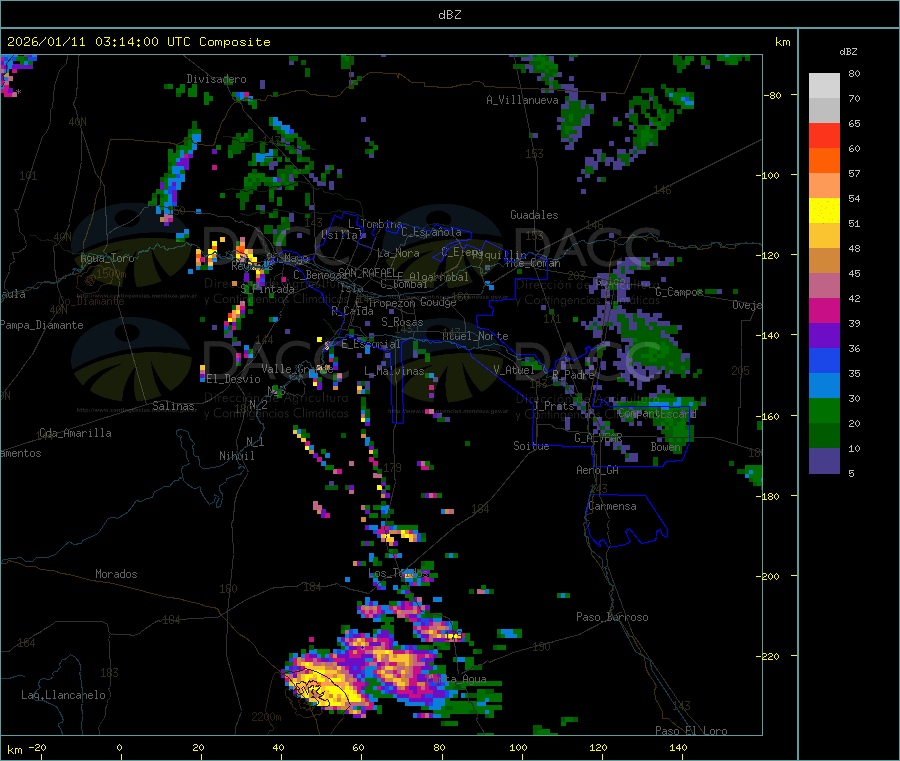Click the 'El_Desvio' map label
900x761 pixels.
pos(233,379)
